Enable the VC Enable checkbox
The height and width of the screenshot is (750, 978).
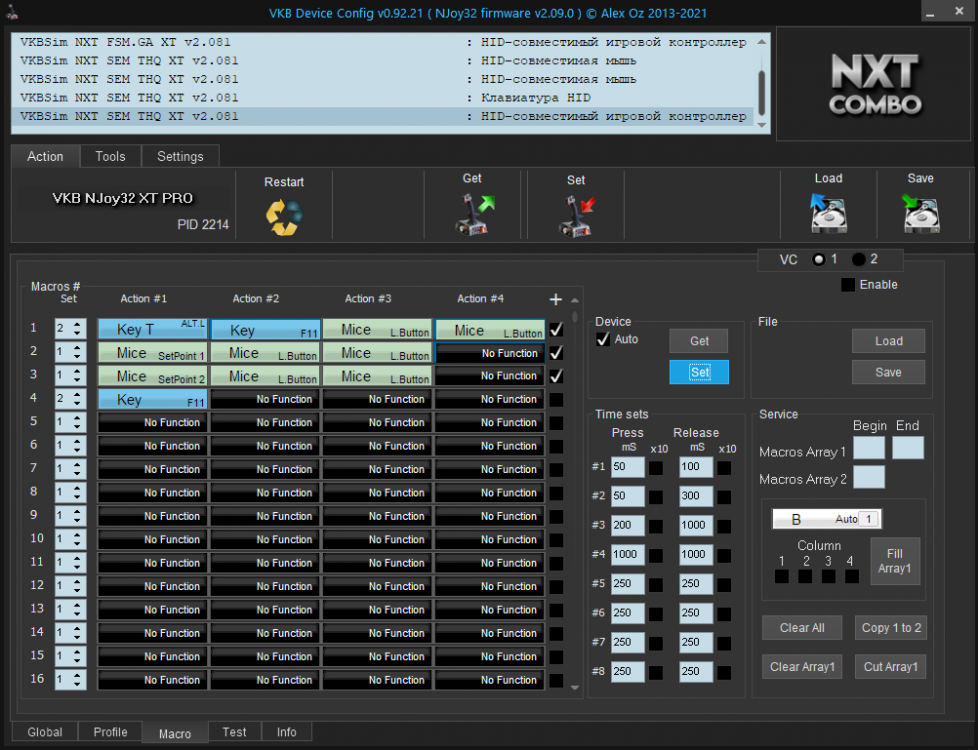tap(846, 284)
